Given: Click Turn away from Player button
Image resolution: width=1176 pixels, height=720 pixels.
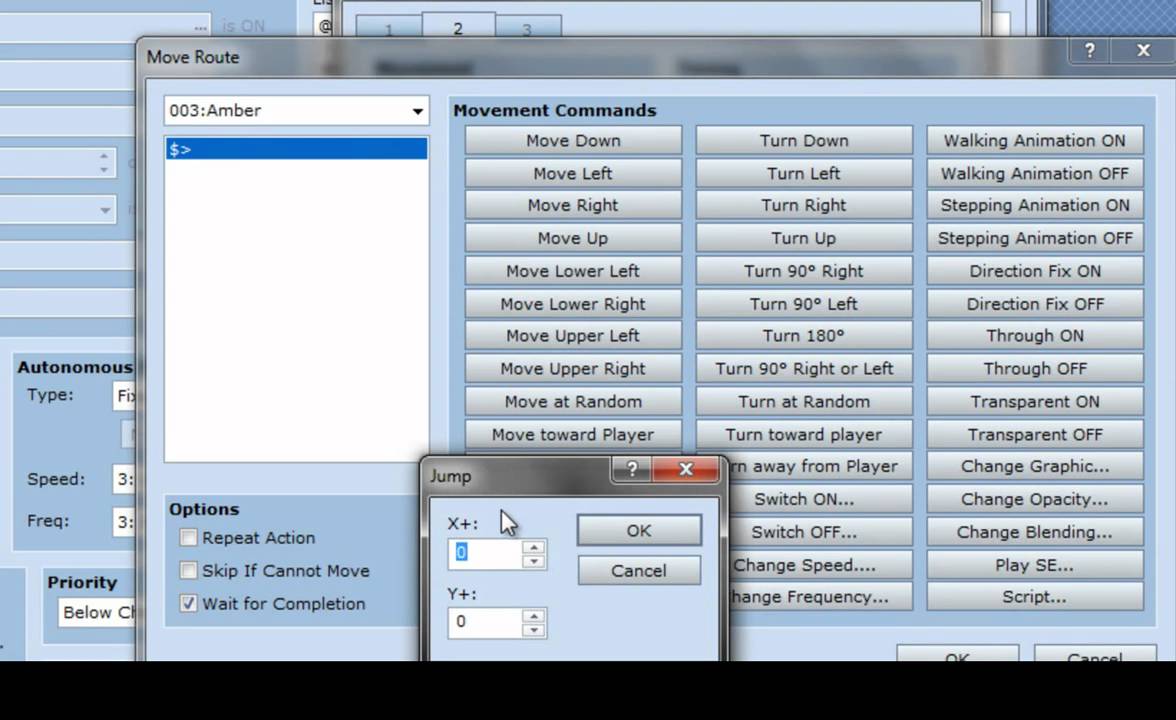Looking at the screenshot, I should coord(820,466).
